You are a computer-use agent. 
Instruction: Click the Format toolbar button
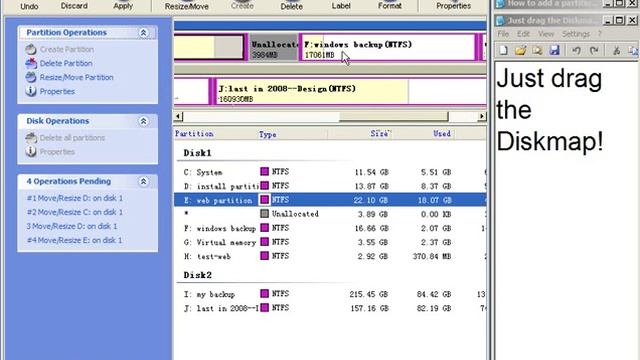(389, 6)
